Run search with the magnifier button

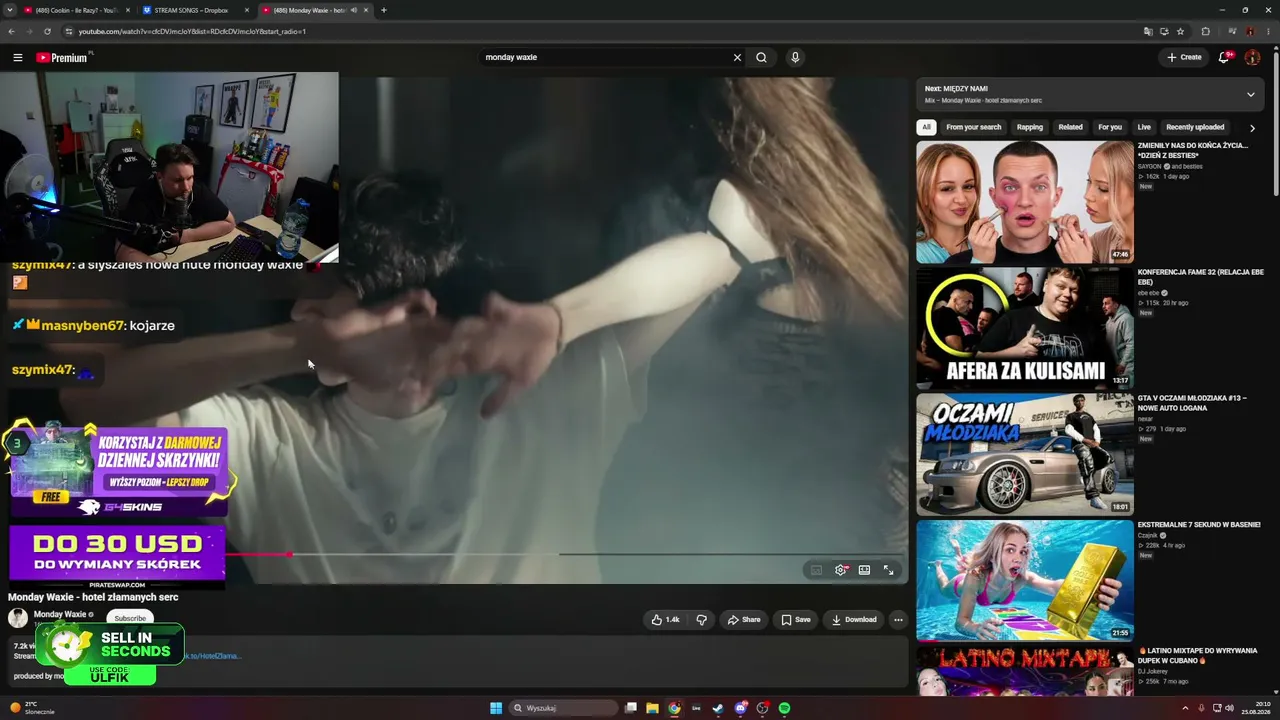[761, 57]
